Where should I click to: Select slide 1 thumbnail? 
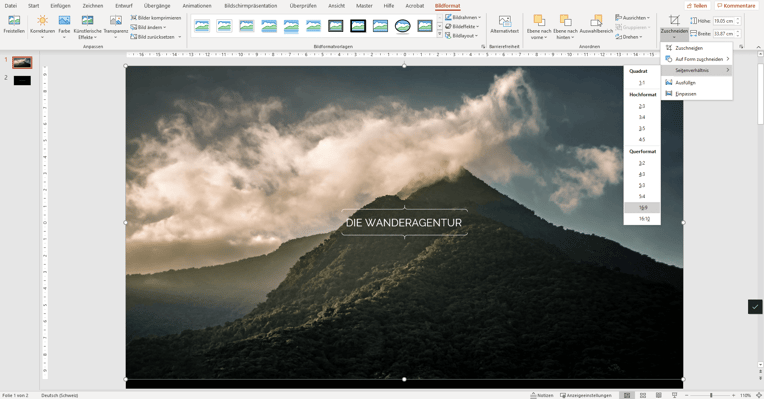pos(22,62)
